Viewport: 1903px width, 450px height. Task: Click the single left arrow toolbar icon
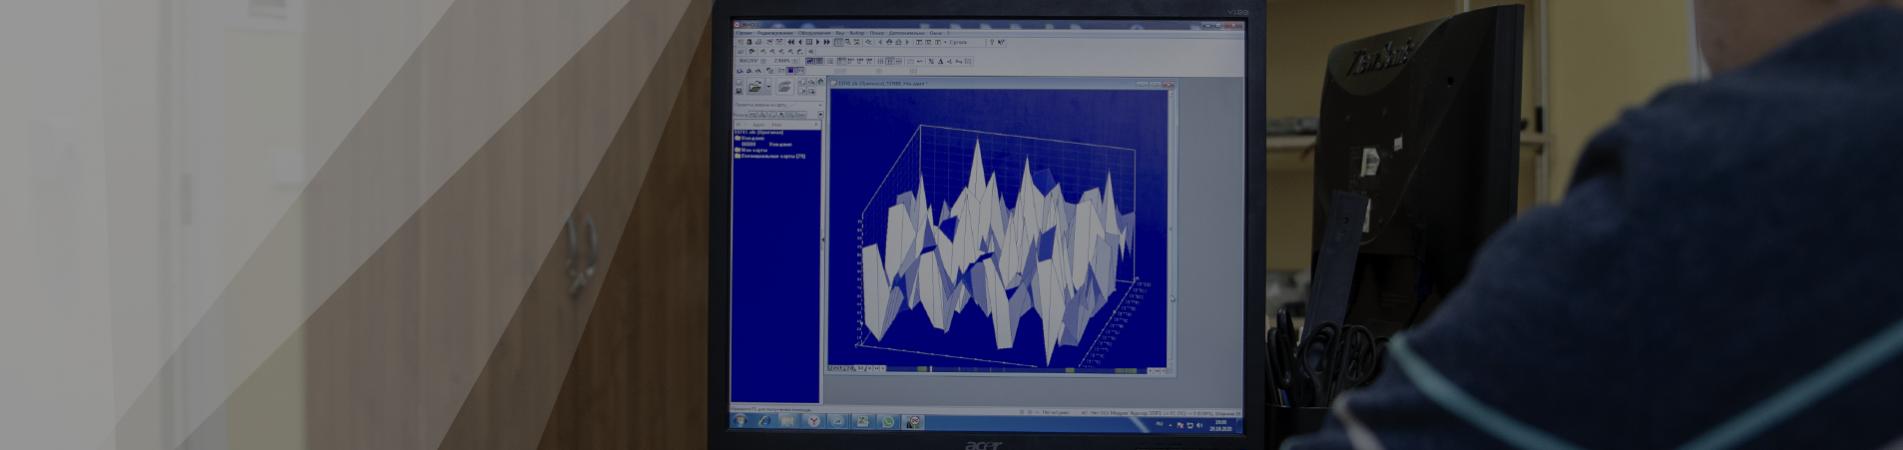point(800,42)
